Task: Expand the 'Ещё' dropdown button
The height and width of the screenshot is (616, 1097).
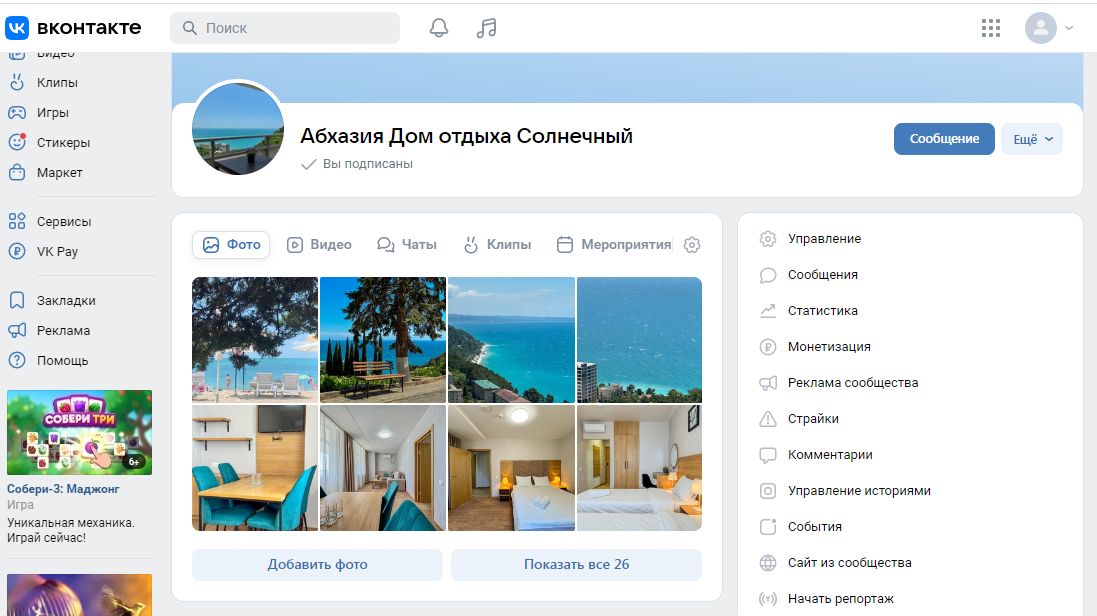Action: point(1031,139)
